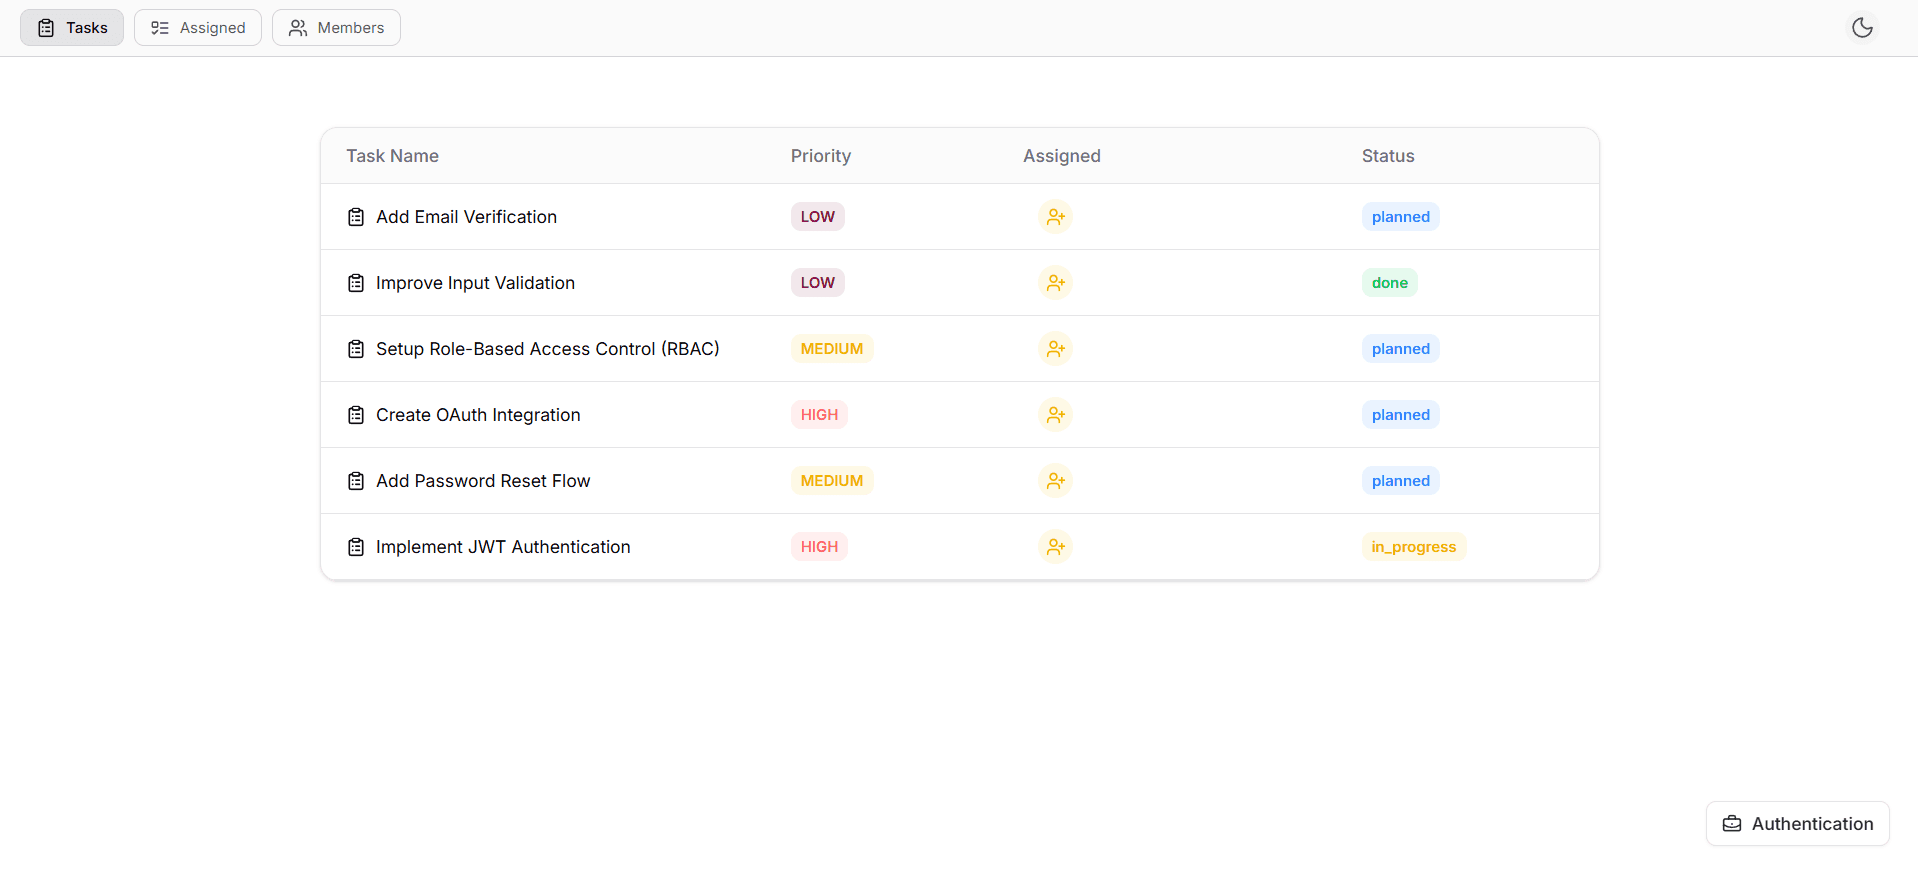The image size is (1918, 870).
Task: Click the Authentication project button
Action: [1797, 824]
